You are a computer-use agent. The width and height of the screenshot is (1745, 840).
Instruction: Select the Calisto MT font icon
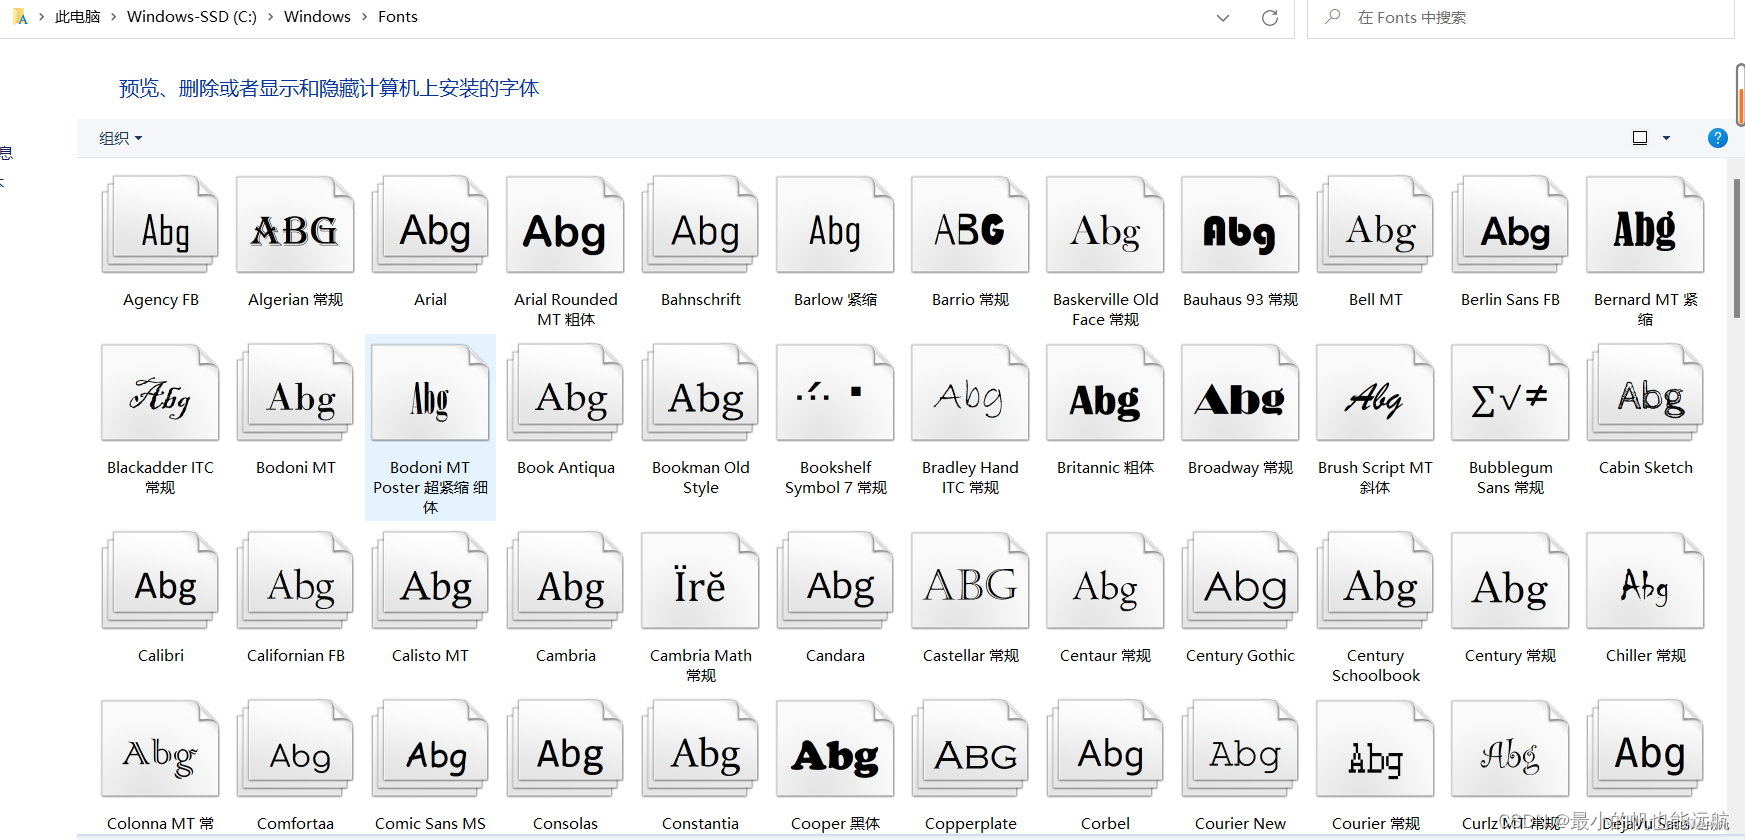pyautogui.click(x=430, y=581)
